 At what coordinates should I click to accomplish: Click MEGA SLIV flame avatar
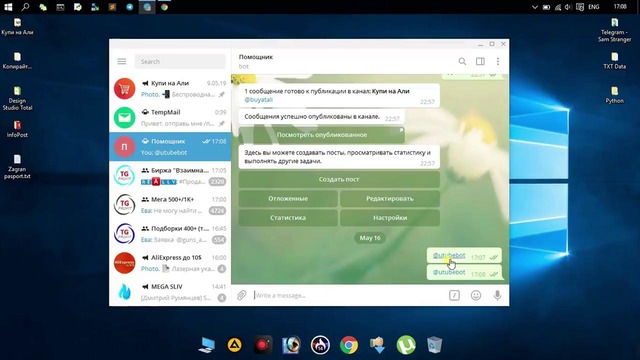click(x=124, y=292)
